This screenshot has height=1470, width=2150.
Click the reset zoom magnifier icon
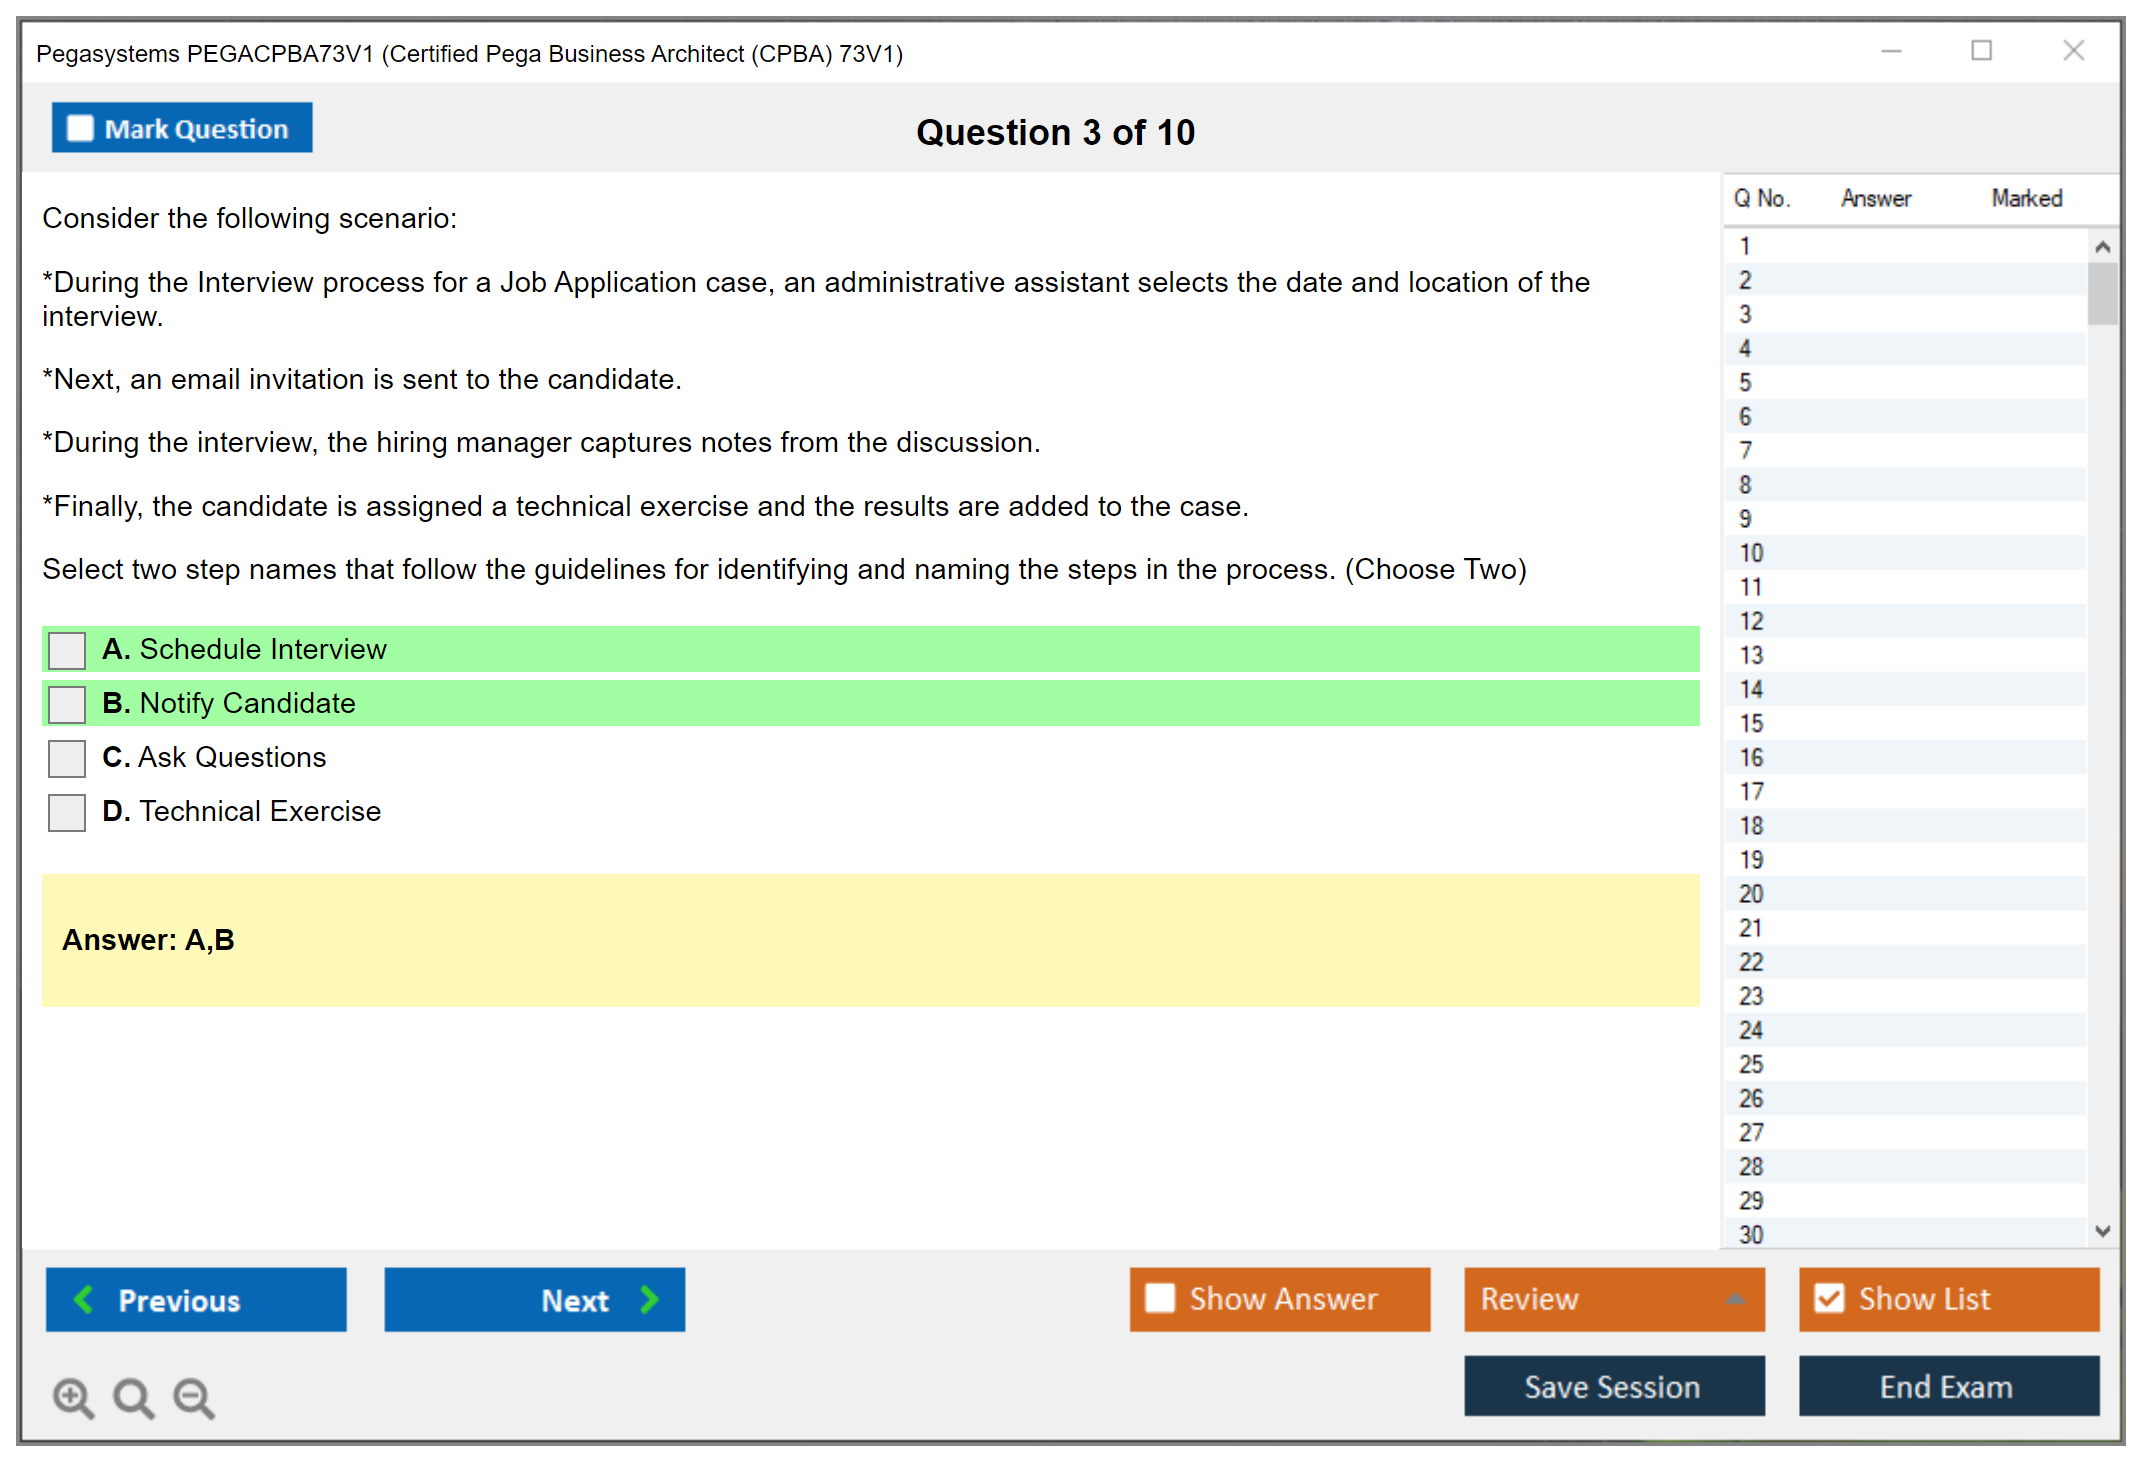(x=133, y=1397)
